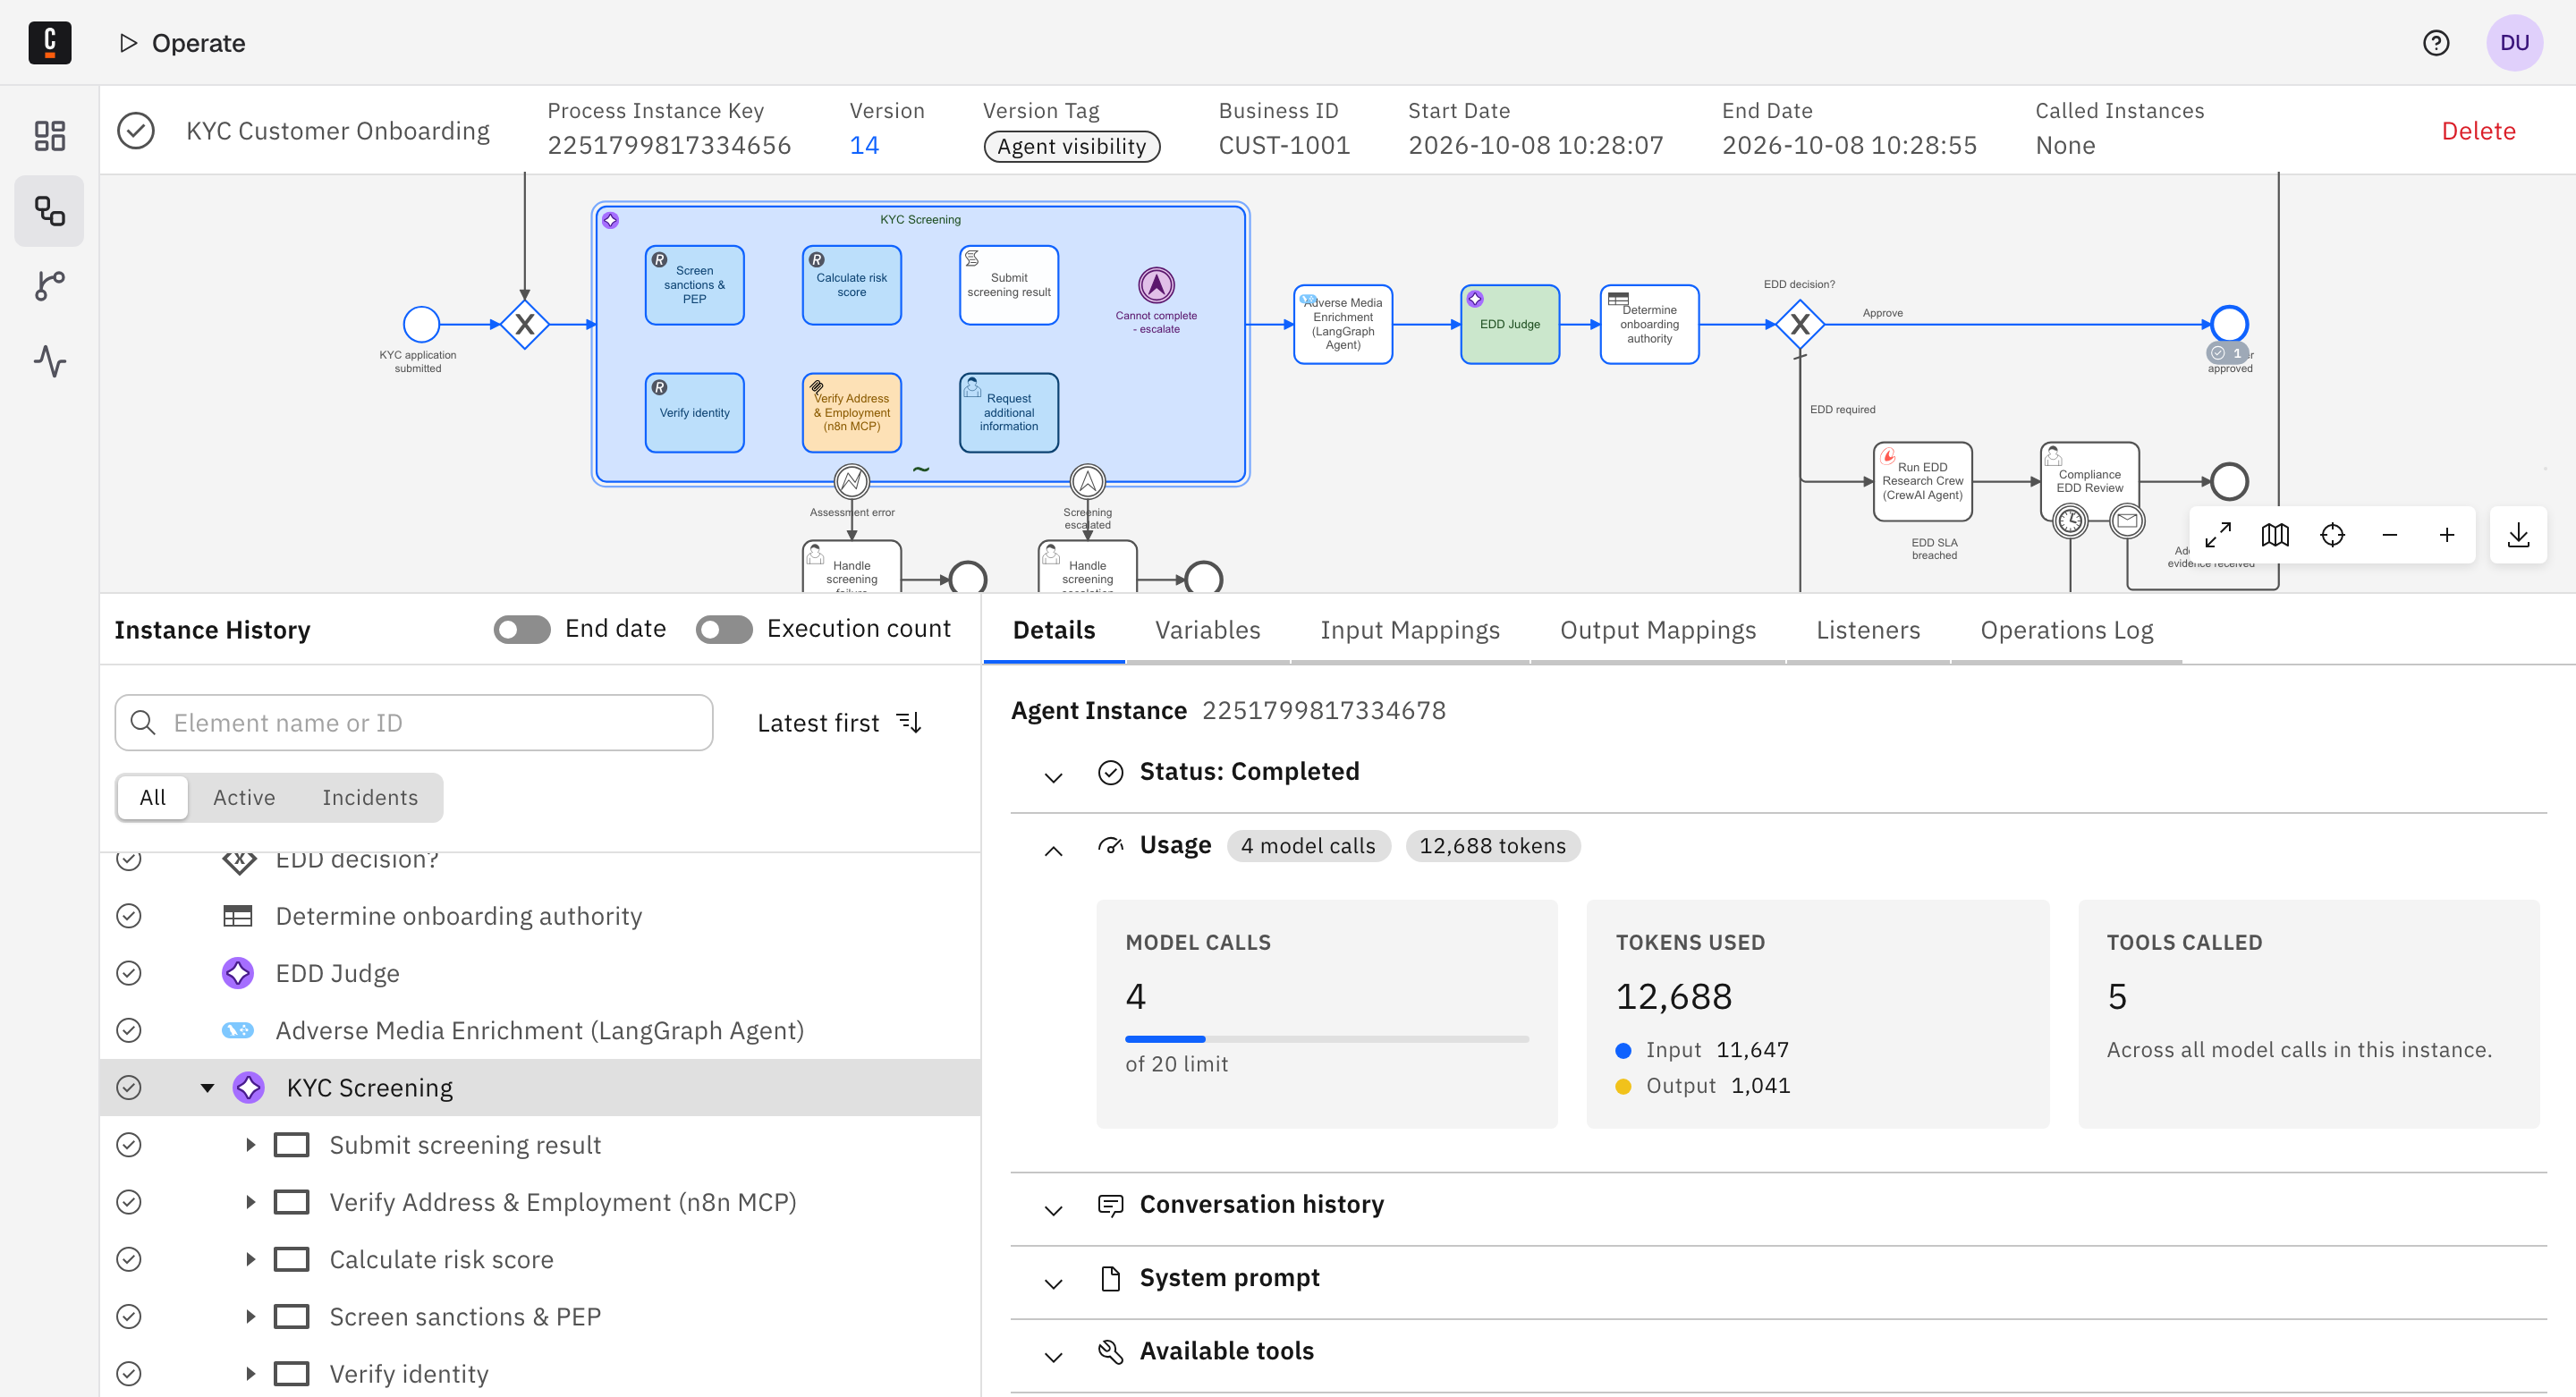
Task: Select the EDD Judge task in diagram
Action: (1509, 324)
